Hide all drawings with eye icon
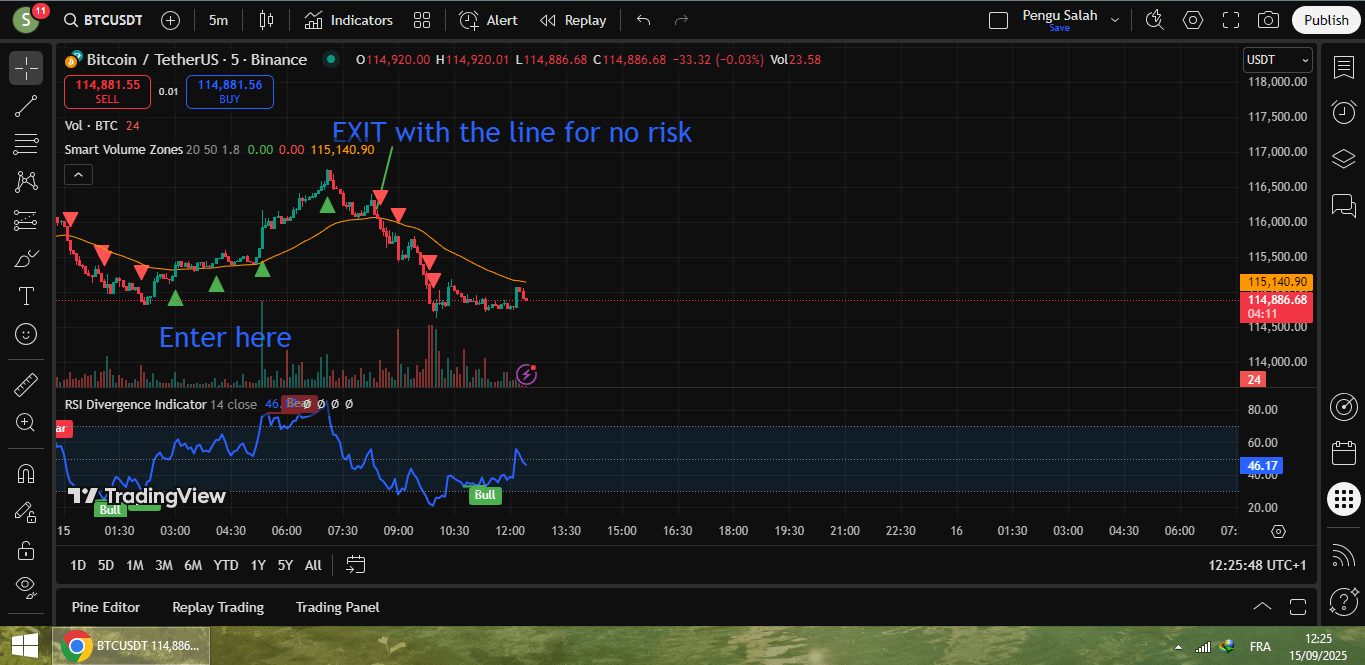Screen dimensions: 1365x665 point(26,587)
